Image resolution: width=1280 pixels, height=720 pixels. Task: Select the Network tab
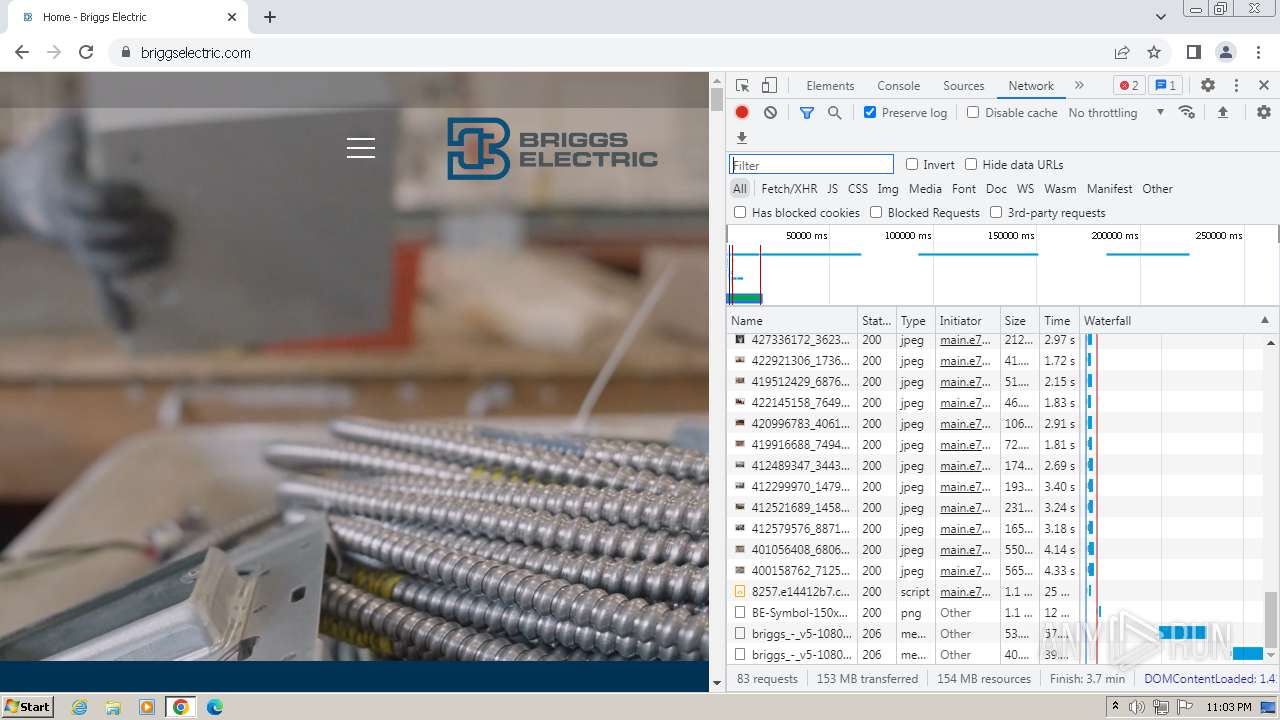(x=1031, y=86)
